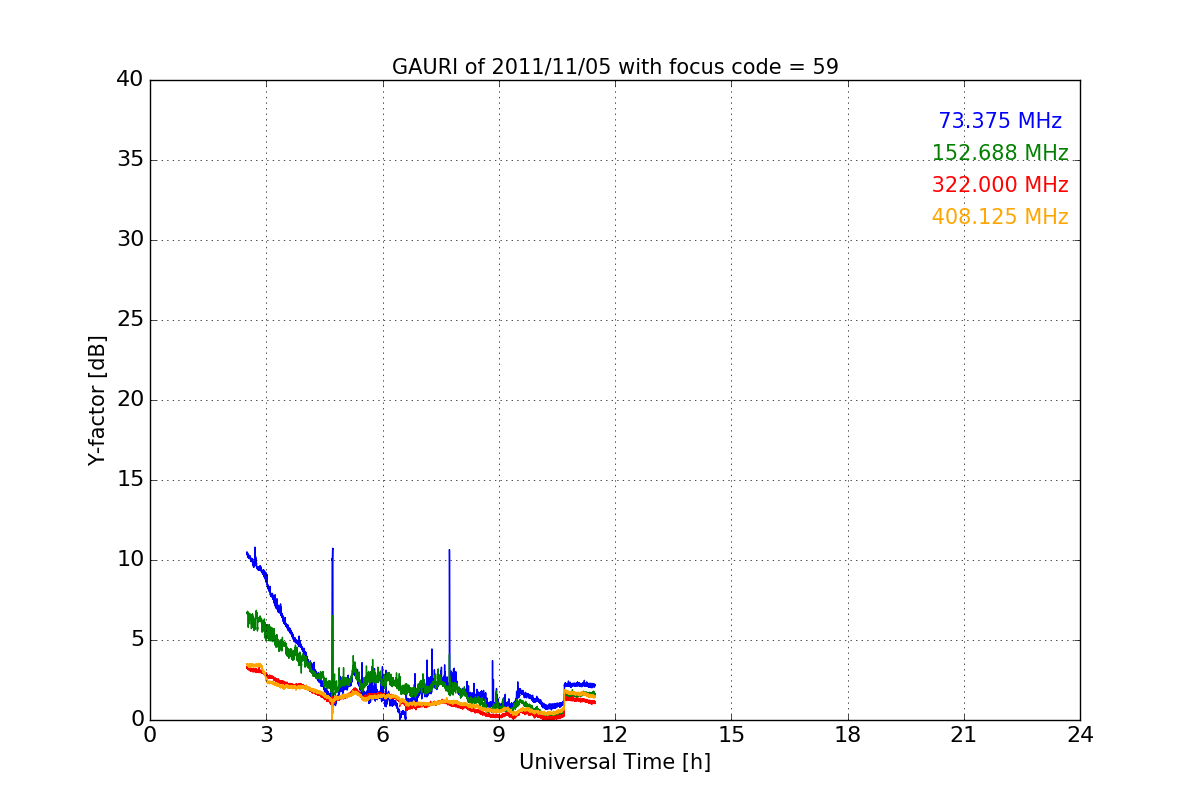Click the "Y-factor [dB]" axis label
1200x800 pixels.
point(97,400)
